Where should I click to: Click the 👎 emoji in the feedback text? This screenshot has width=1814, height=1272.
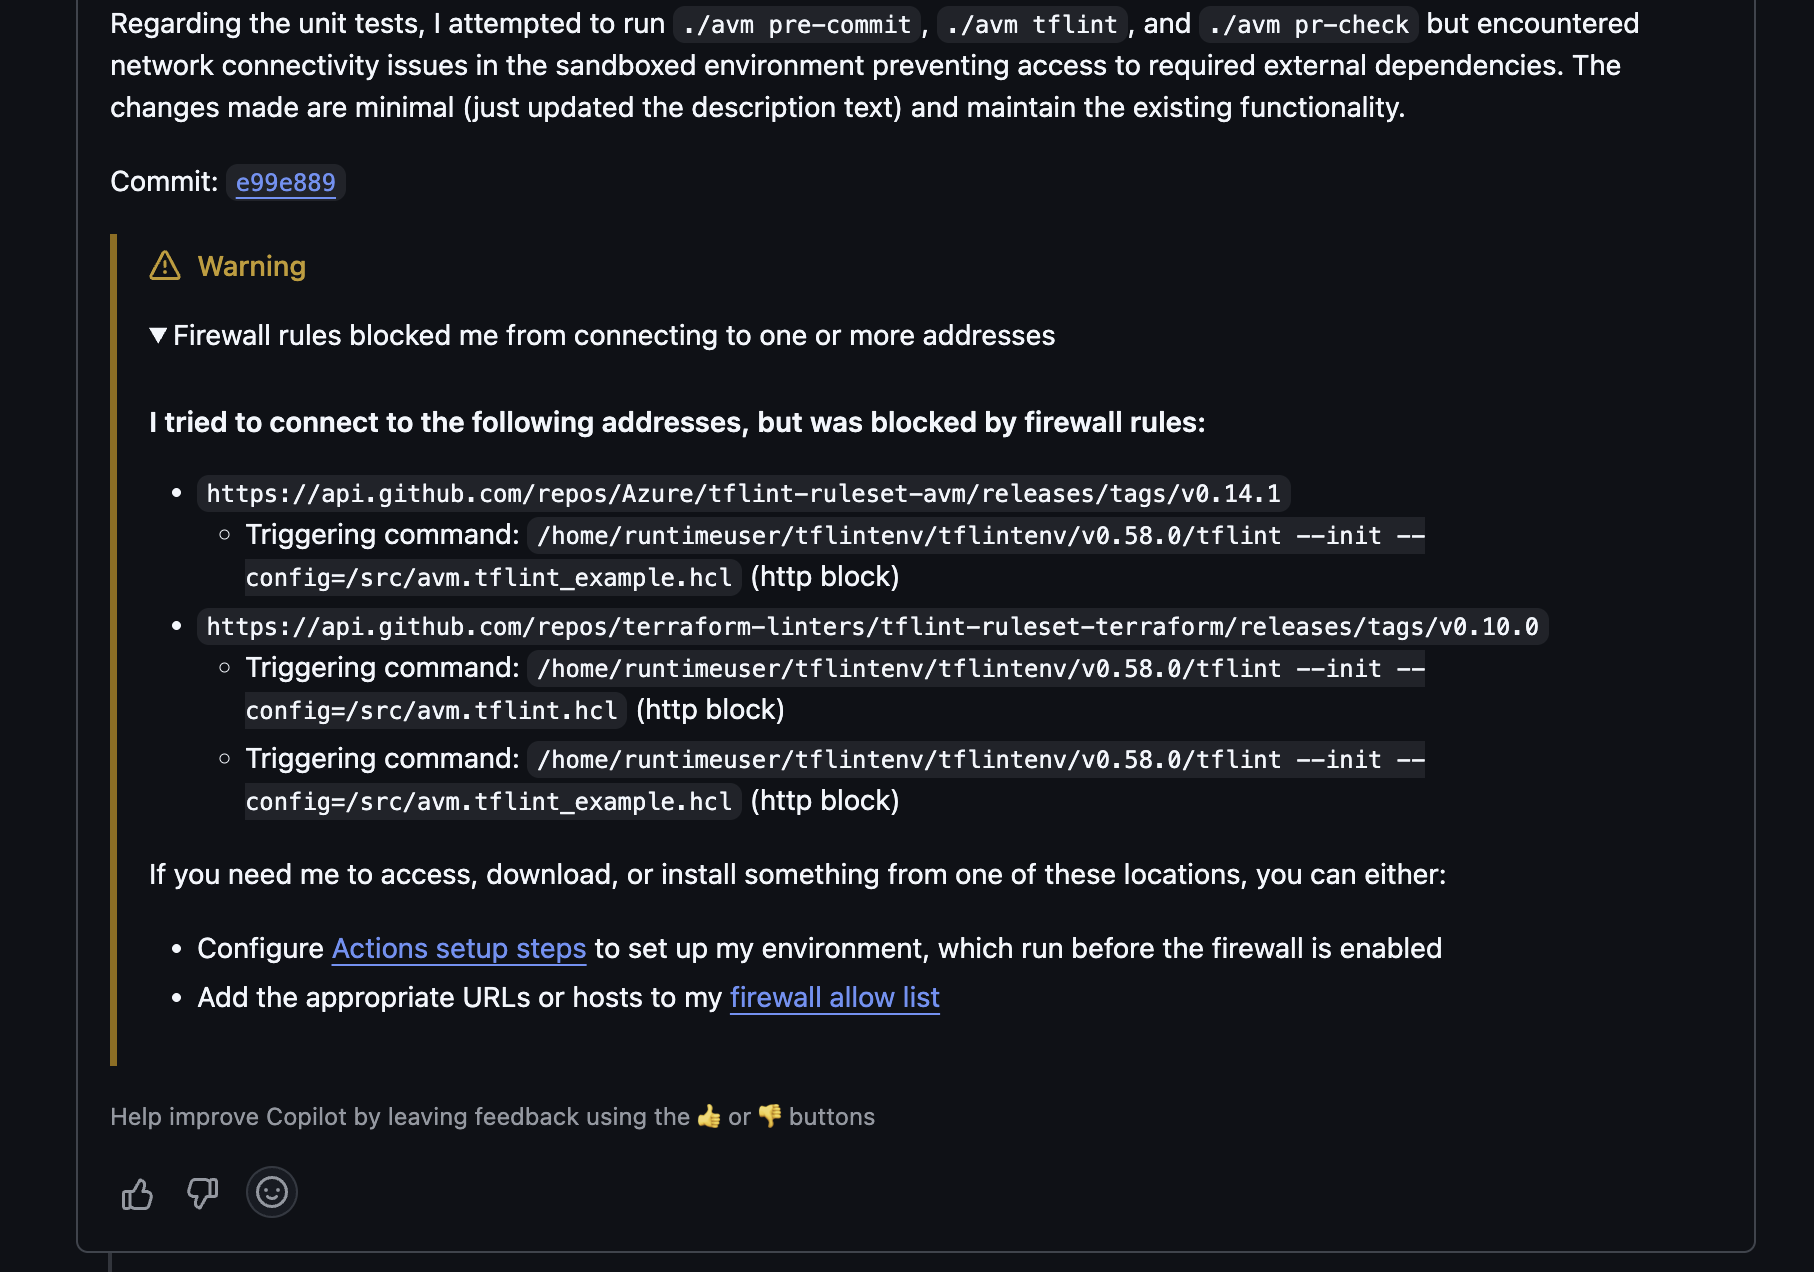pyautogui.click(x=768, y=1116)
